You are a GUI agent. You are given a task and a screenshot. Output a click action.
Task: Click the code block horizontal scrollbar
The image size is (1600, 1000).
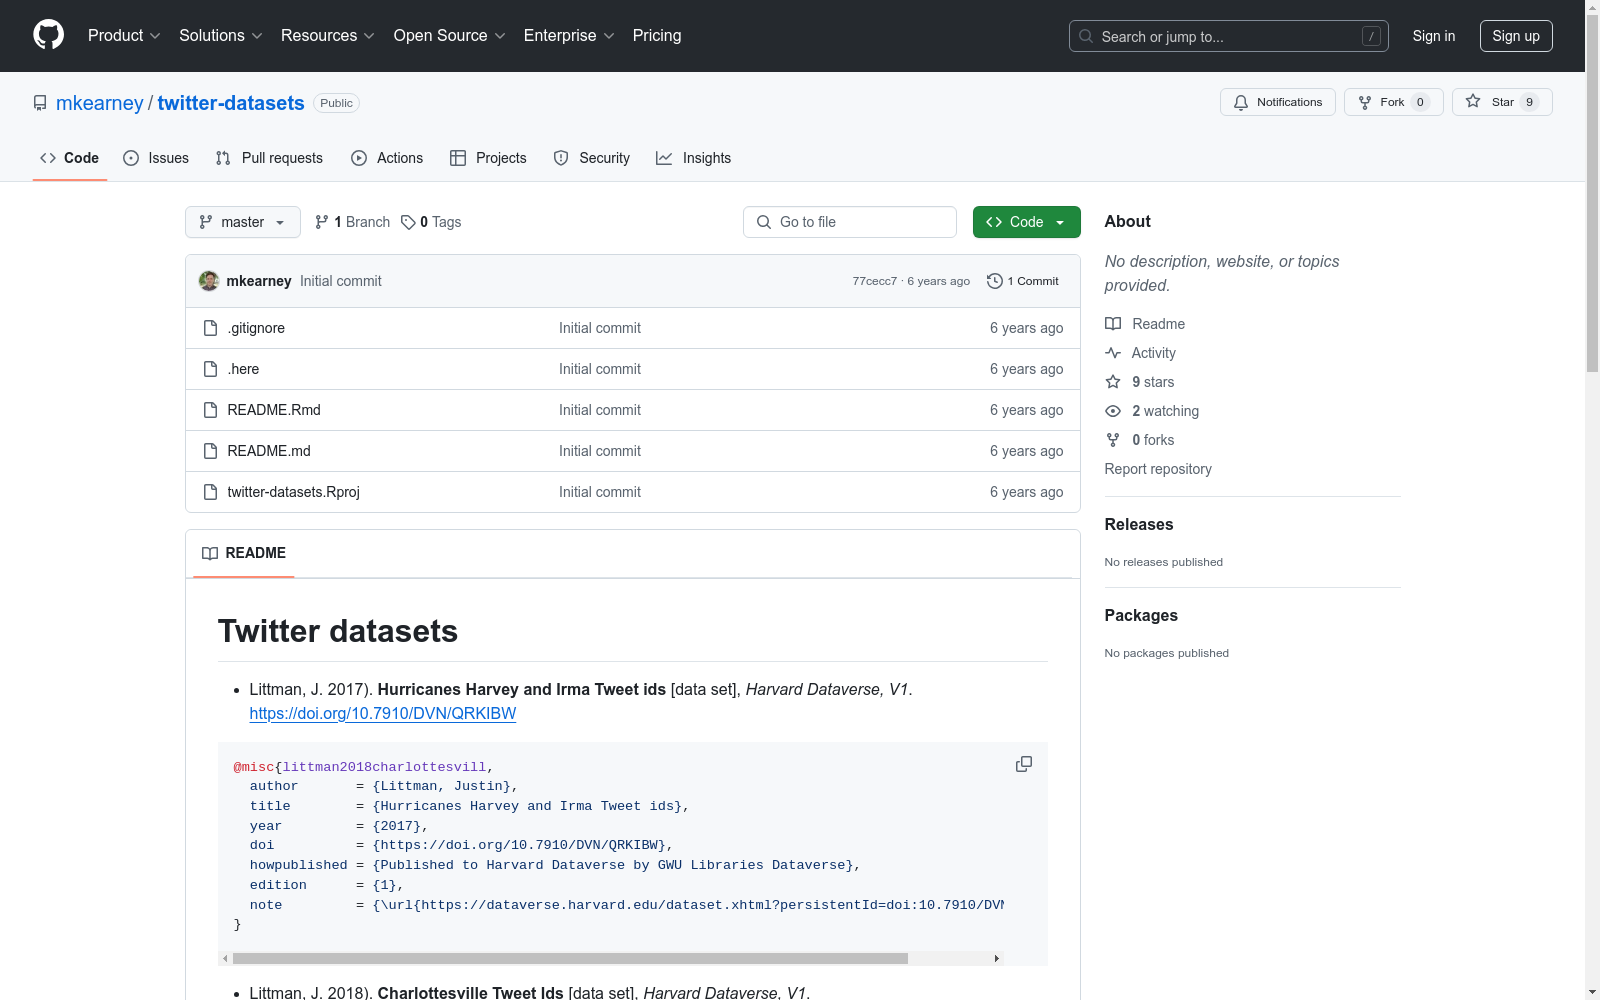(x=570, y=958)
